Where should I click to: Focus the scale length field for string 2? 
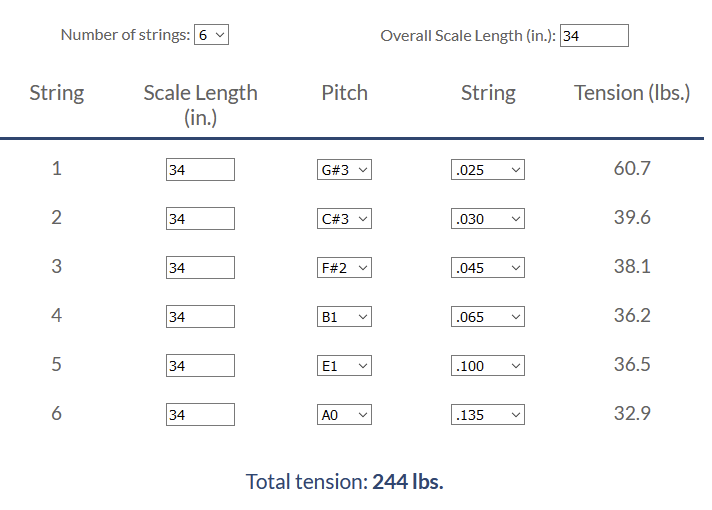[x=200, y=219]
